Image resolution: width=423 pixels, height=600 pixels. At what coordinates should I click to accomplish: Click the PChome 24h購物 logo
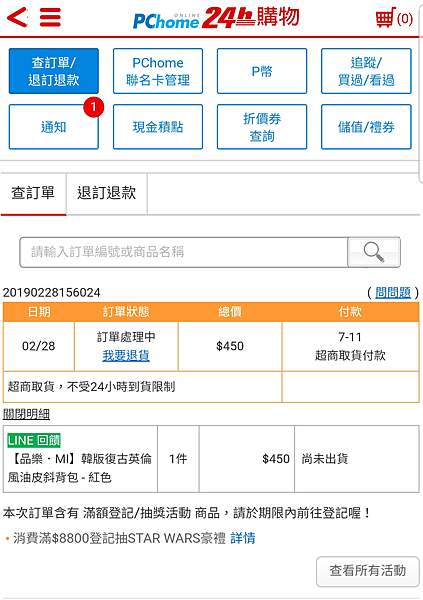[216, 18]
